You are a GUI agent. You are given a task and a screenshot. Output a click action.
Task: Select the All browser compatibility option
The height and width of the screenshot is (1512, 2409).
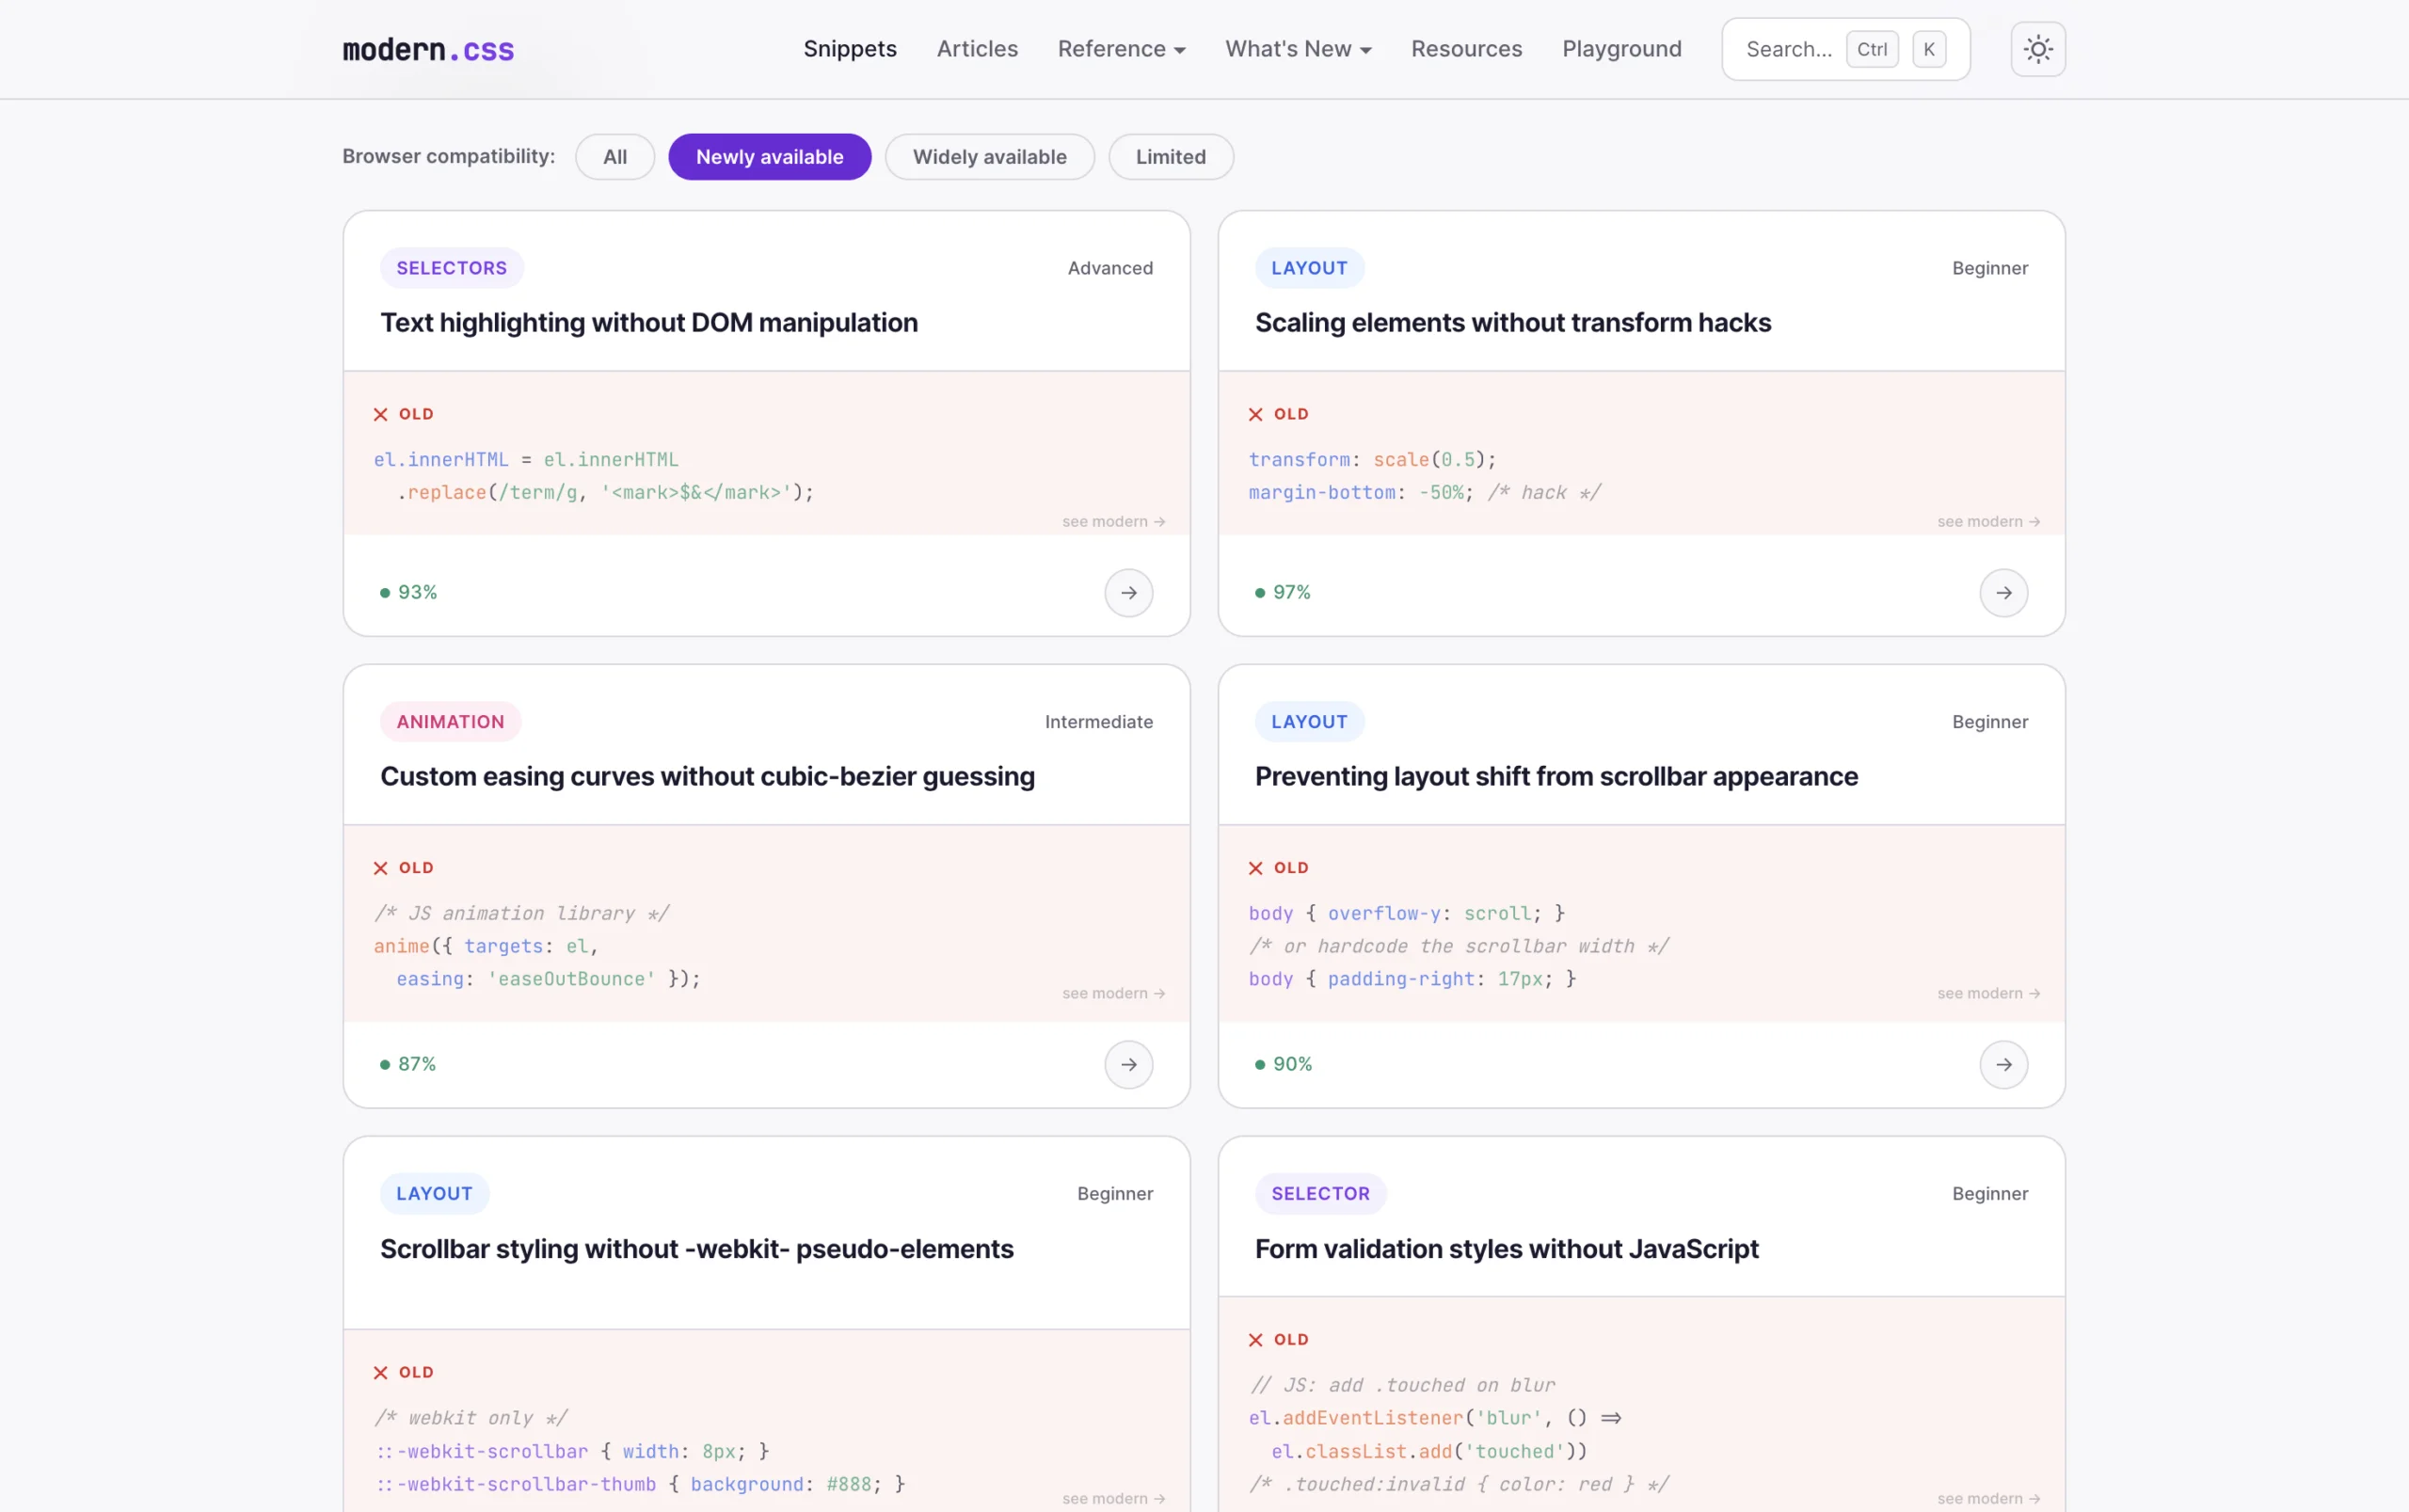tap(614, 156)
